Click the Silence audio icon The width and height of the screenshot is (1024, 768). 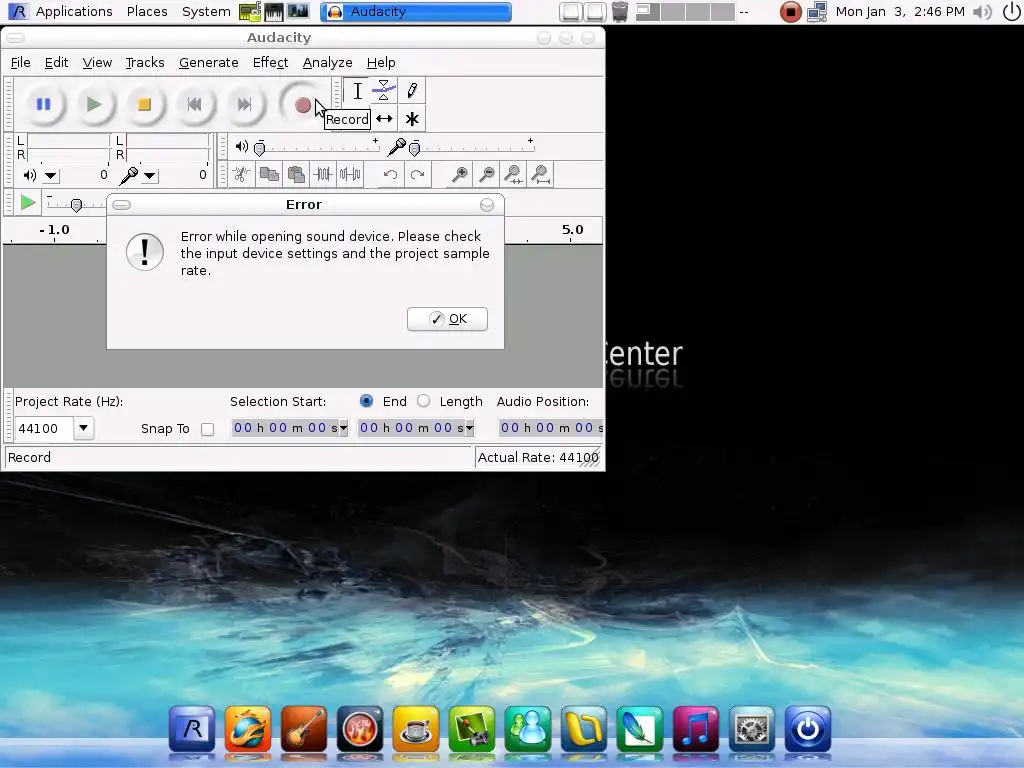(x=350, y=174)
